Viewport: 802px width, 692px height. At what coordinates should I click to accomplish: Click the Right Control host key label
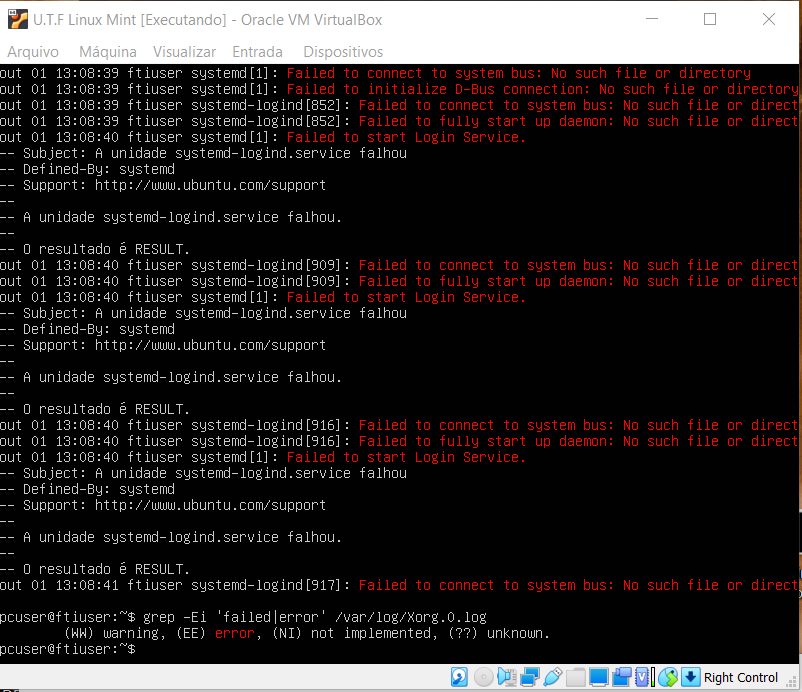click(741, 678)
